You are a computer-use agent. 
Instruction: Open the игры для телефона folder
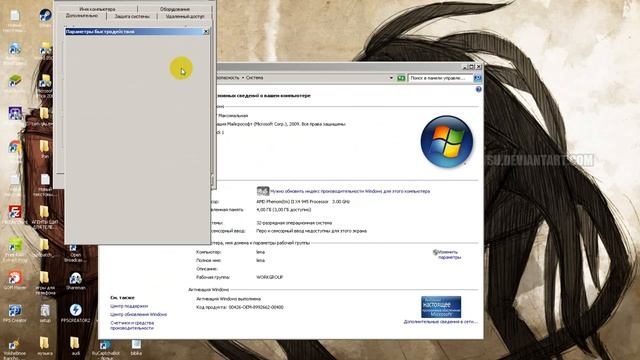(x=44, y=278)
